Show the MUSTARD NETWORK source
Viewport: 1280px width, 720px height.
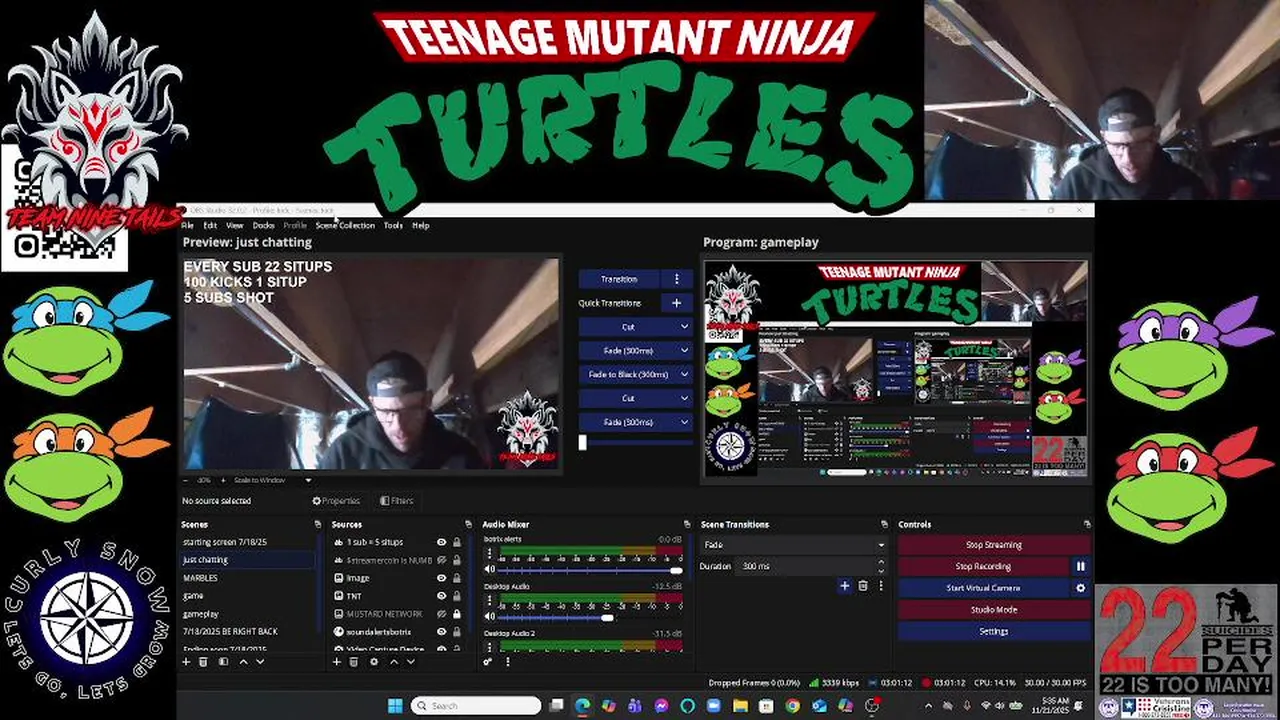[441, 614]
